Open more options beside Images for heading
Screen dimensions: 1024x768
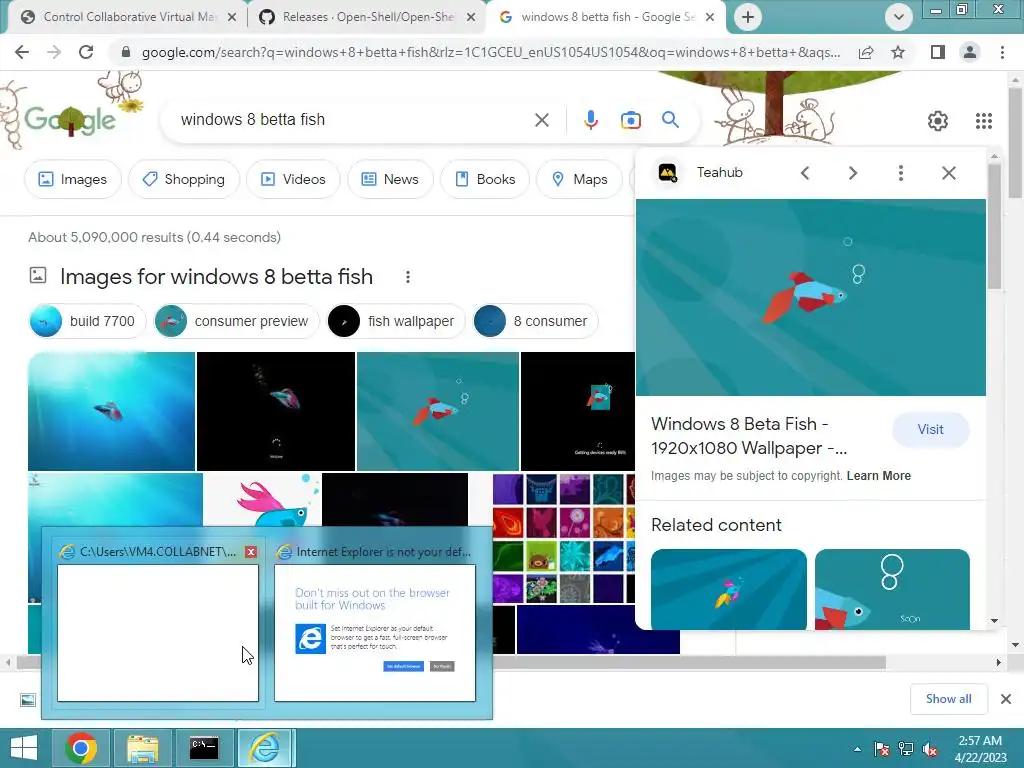408,277
